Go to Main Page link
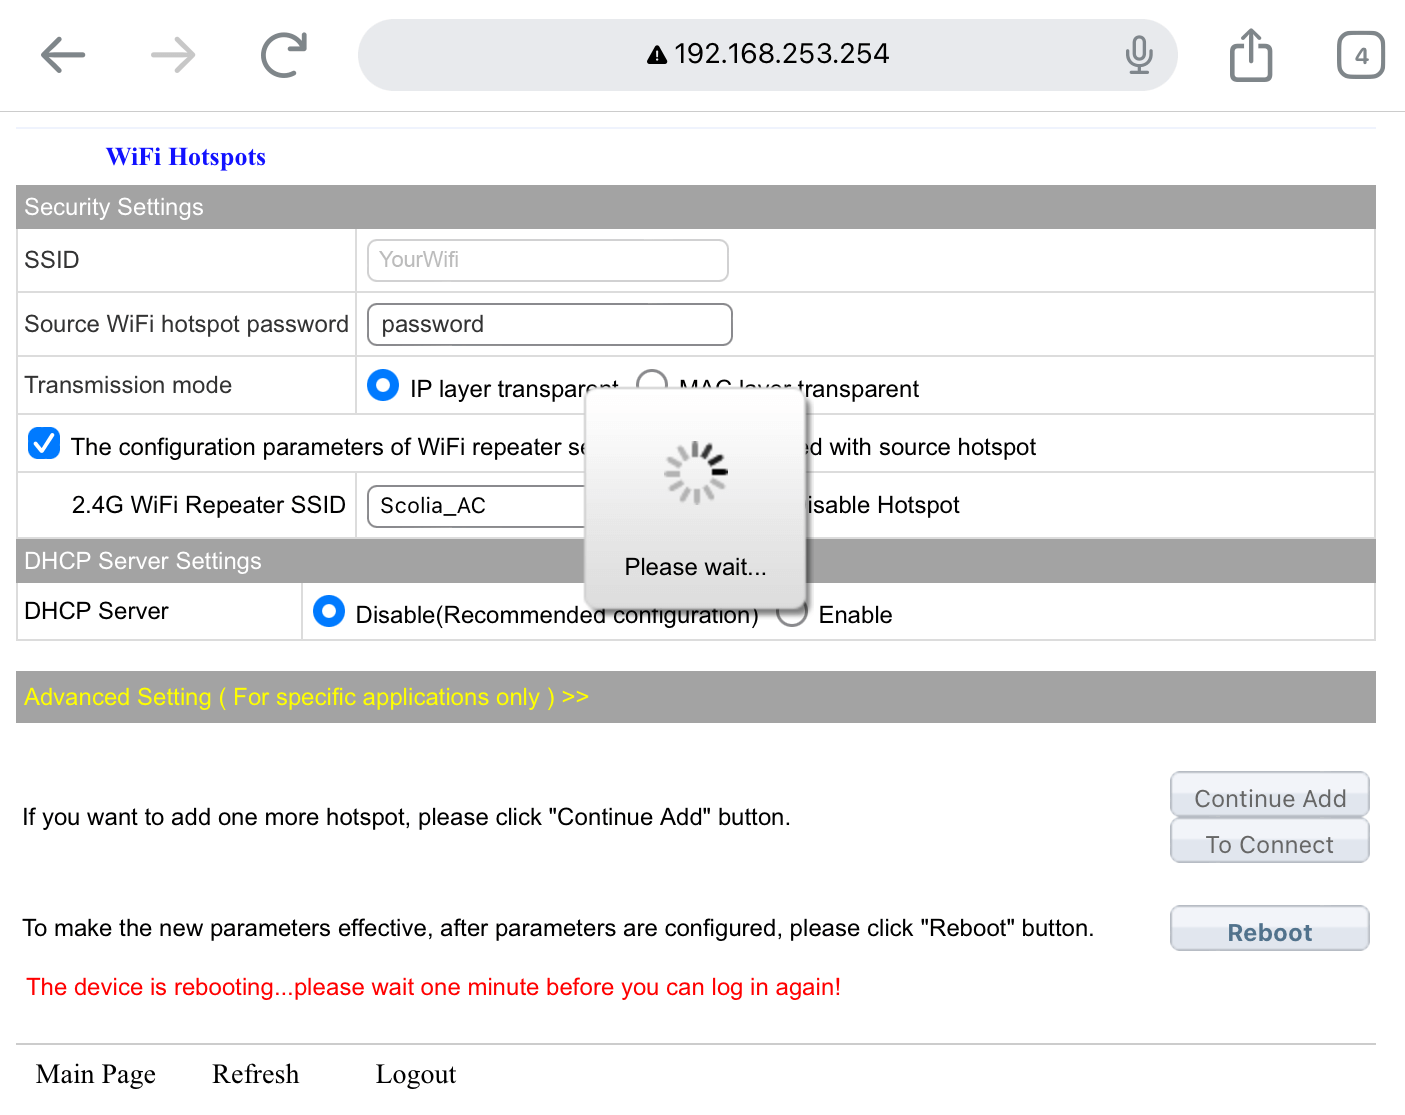Image resolution: width=1405 pixels, height=1115 pixels. pos(96,1074)
